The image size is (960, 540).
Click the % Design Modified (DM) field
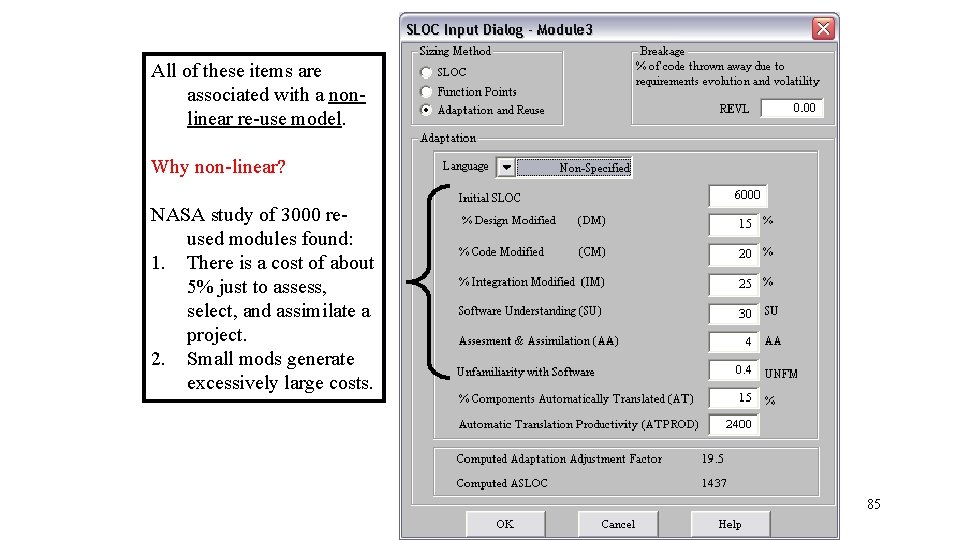(733, 224)
